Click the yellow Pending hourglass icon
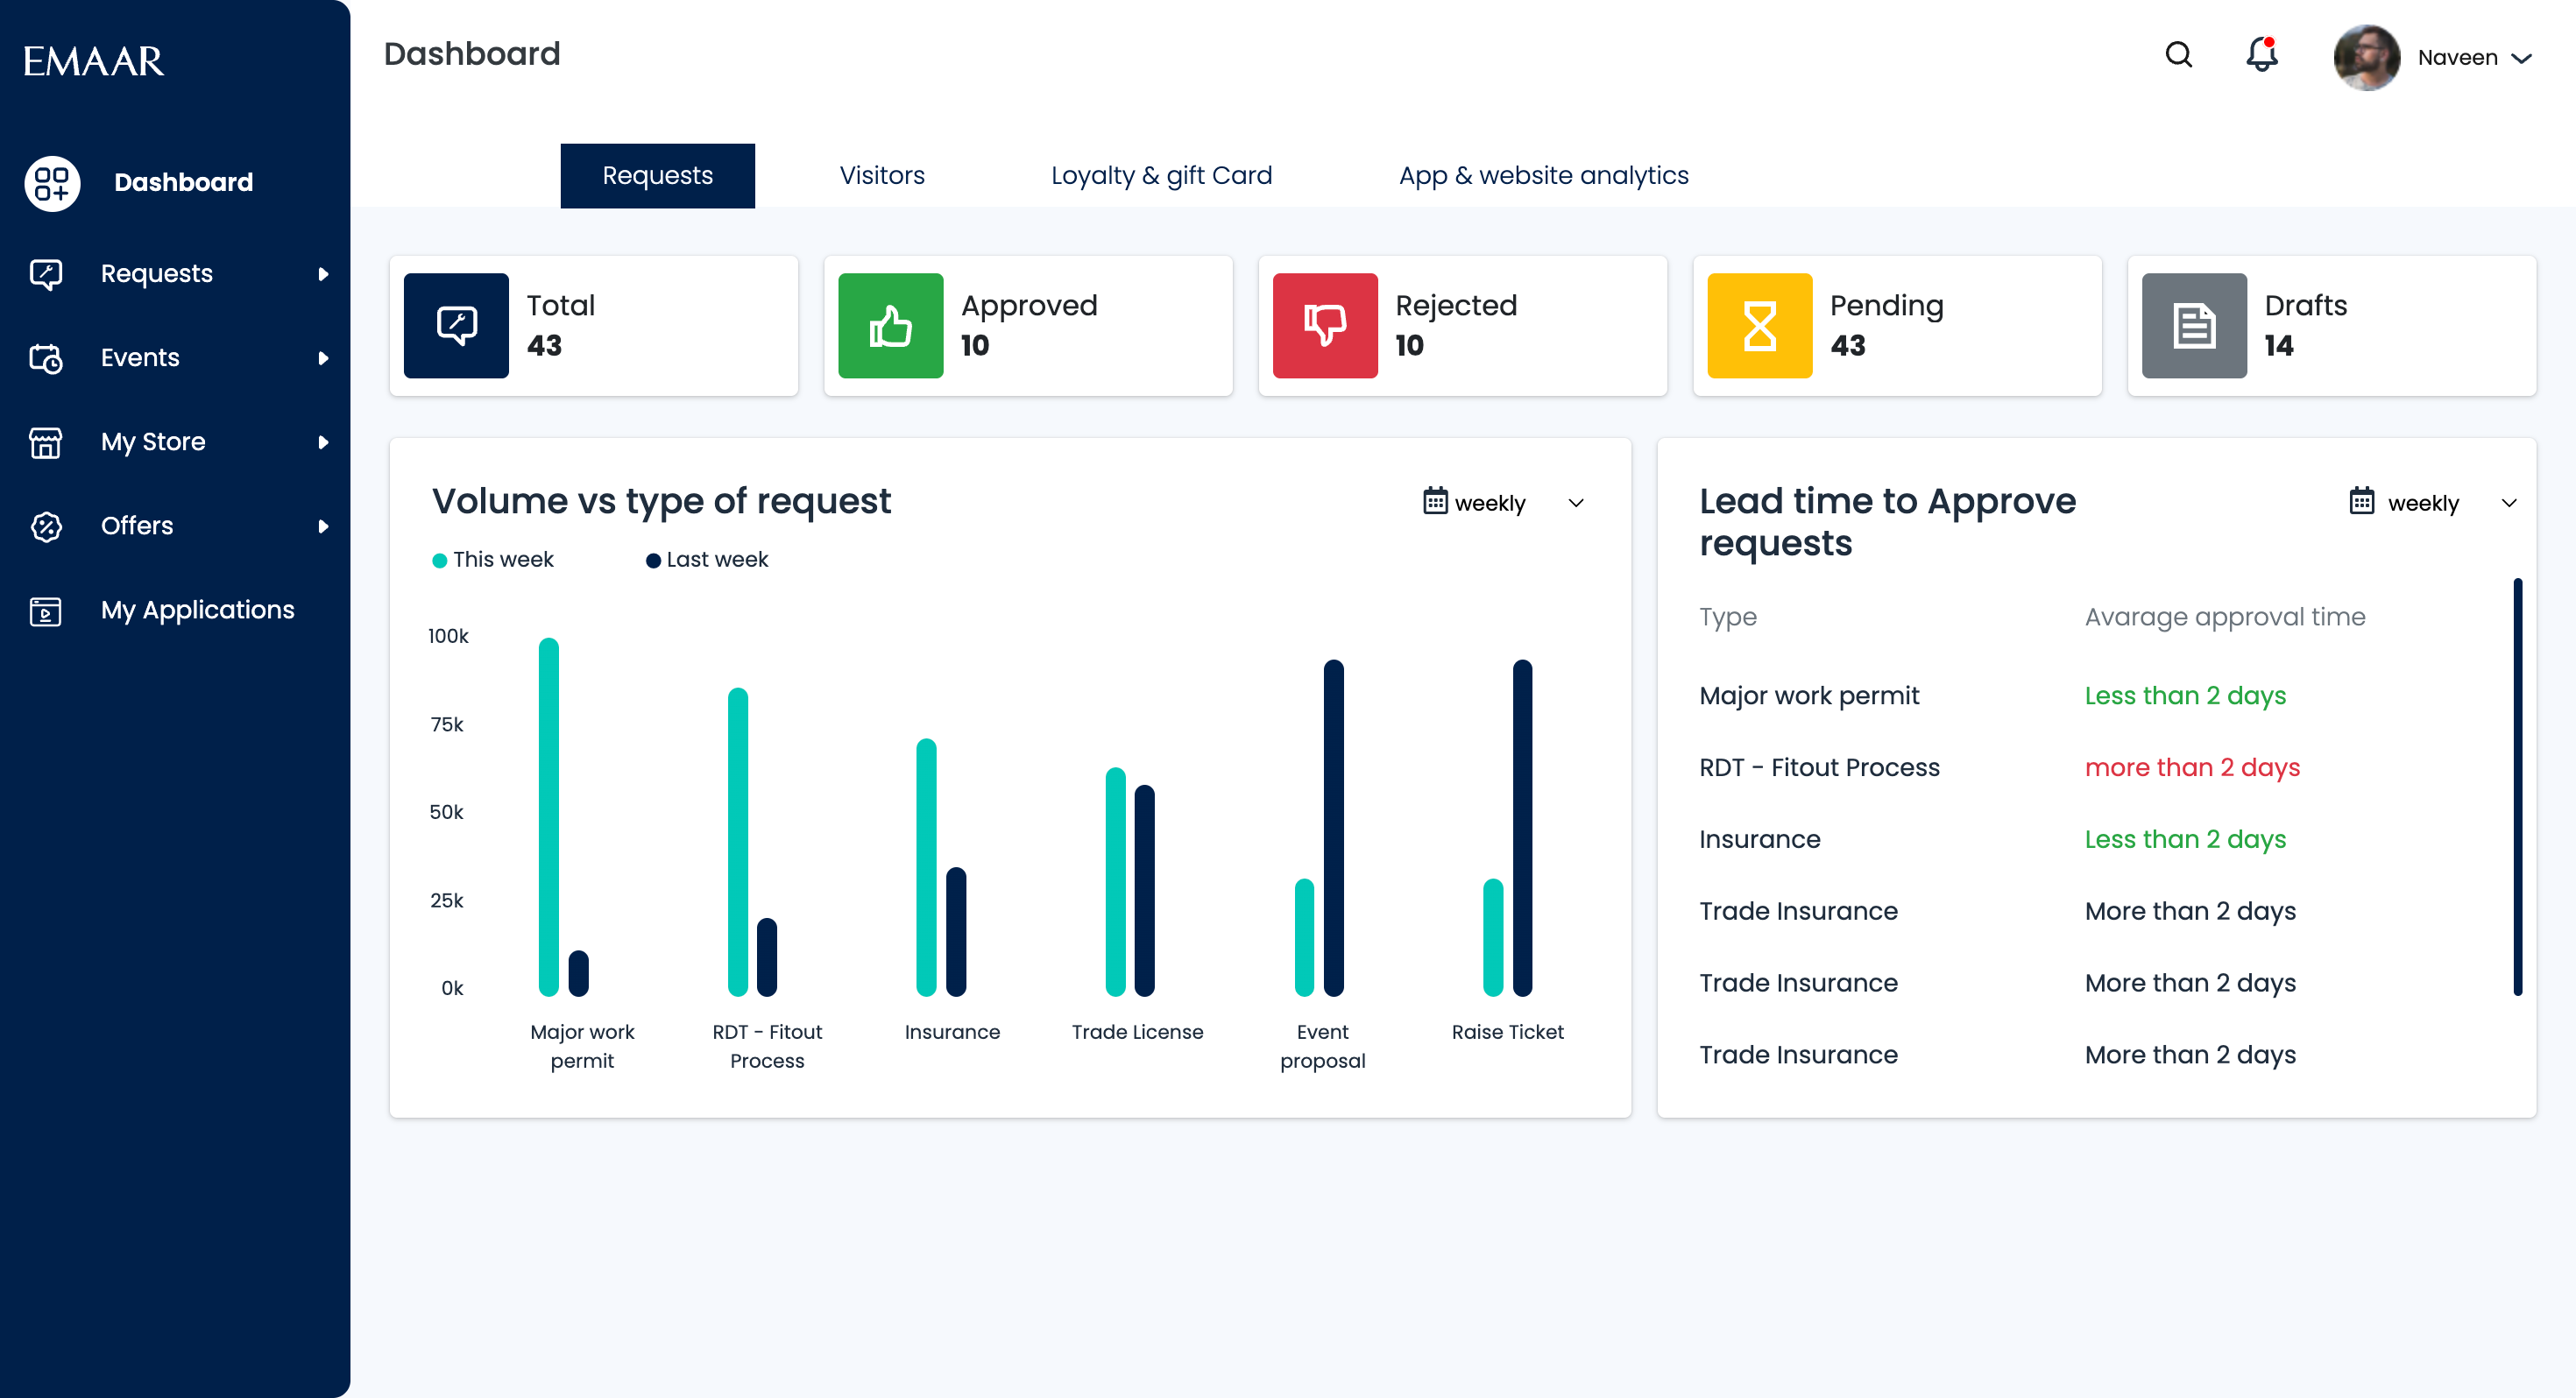This screenshot has height=1398, width=2576. point(1759,326)
